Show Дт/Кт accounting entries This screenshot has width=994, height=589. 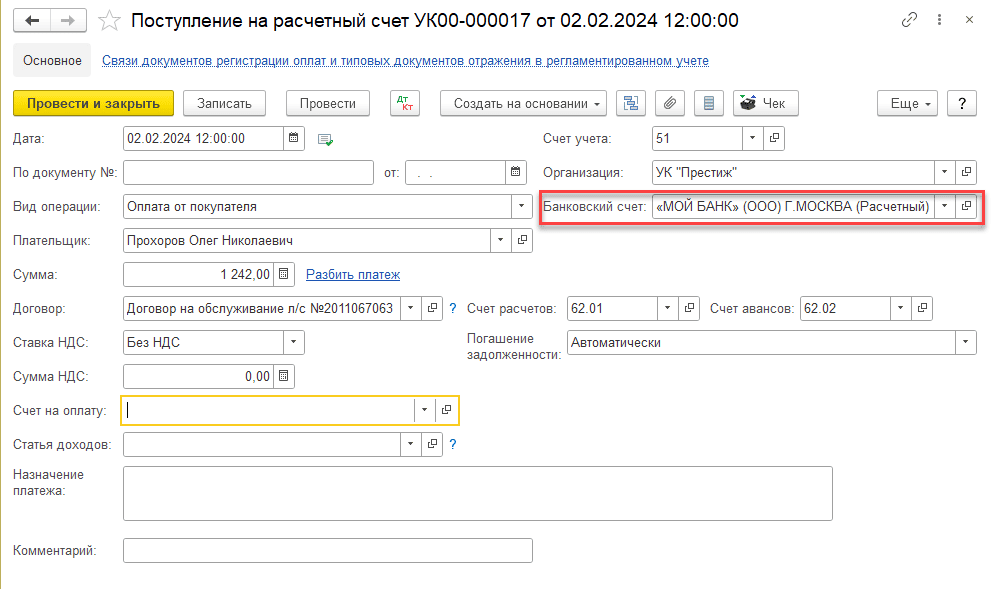pos(404,103)
